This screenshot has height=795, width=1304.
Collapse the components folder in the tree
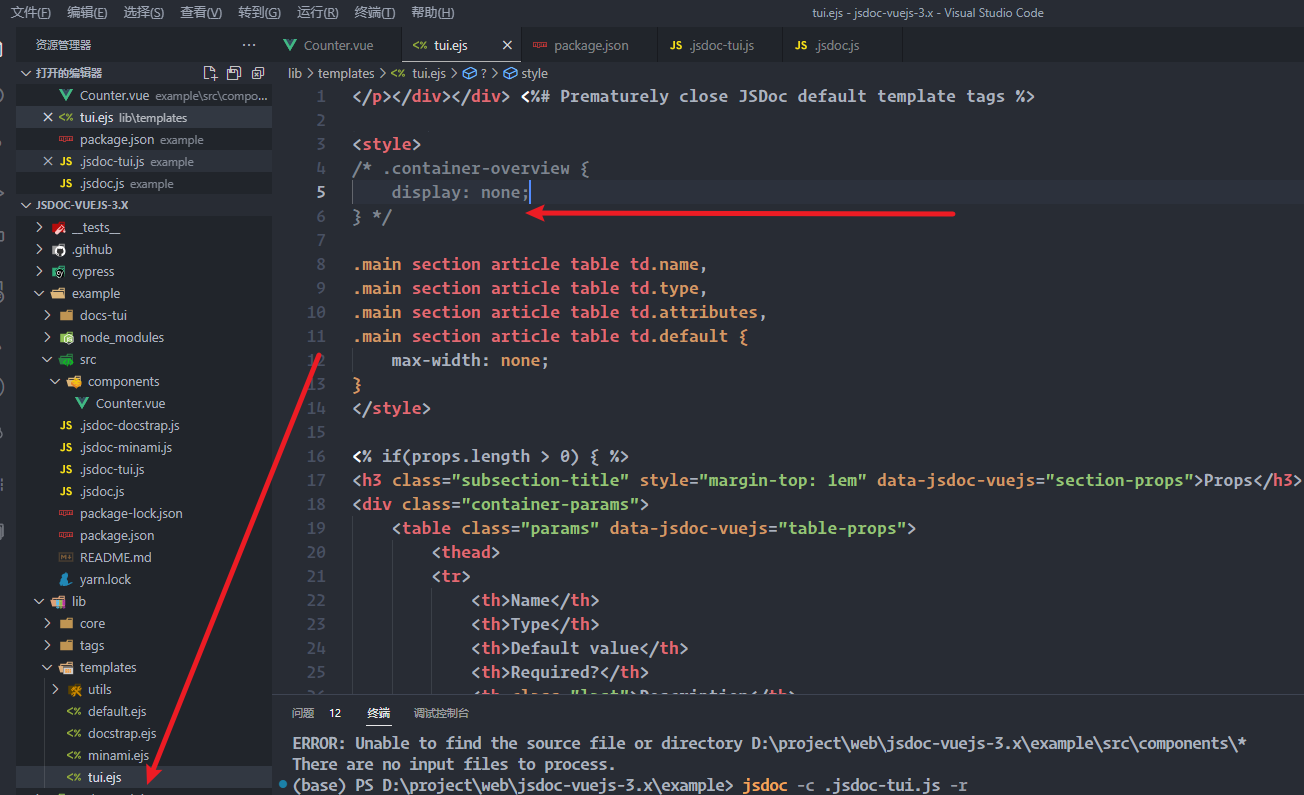click(55, 382)
